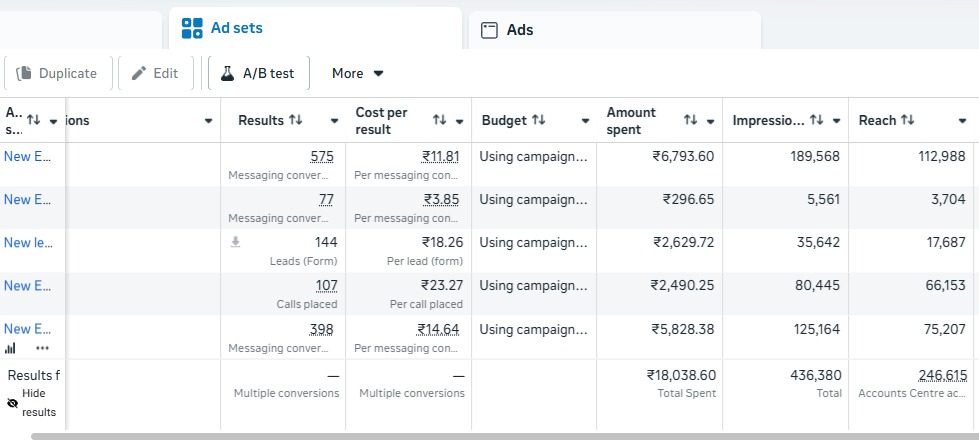The height and width of the screenshot is (448, 979).
Task: Start an A/B test
Action: pyautogui.click(x=258, y=73)
